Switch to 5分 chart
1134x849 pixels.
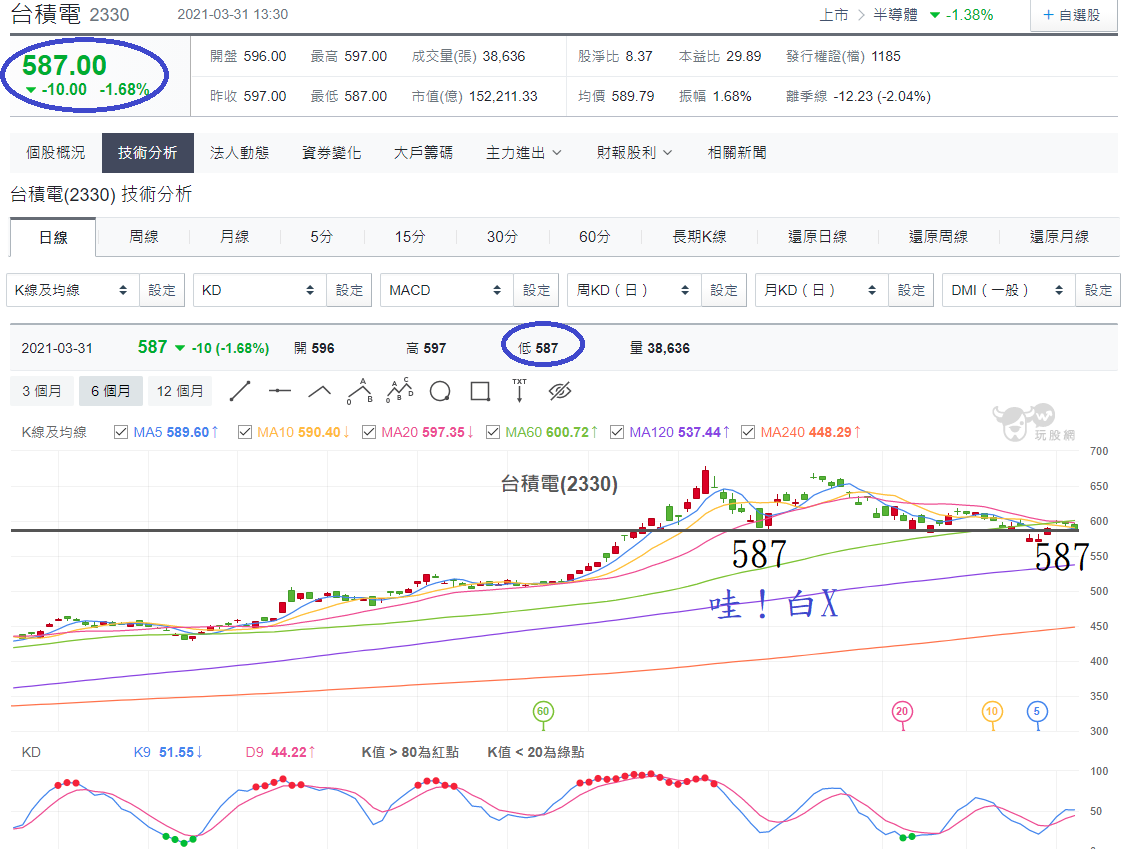[x=322, y=236]
